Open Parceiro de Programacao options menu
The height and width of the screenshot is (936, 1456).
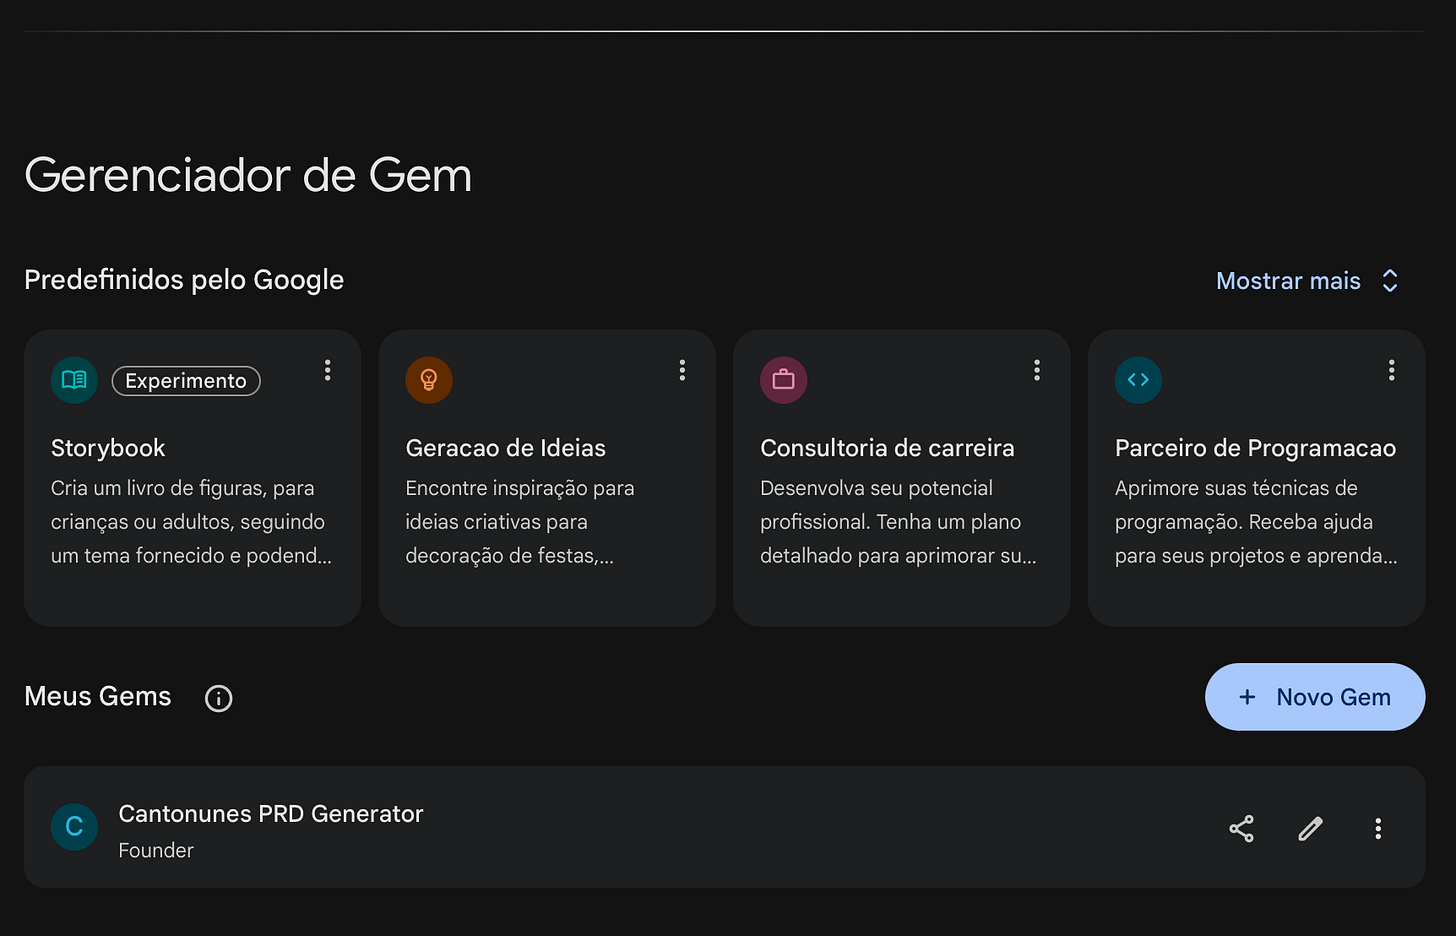click(x=1391, y=370)
